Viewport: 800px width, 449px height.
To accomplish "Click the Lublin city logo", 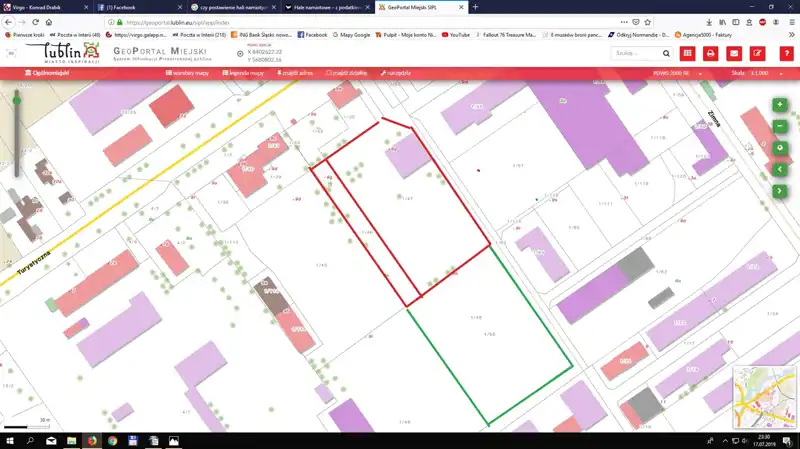I will point(63,53).
